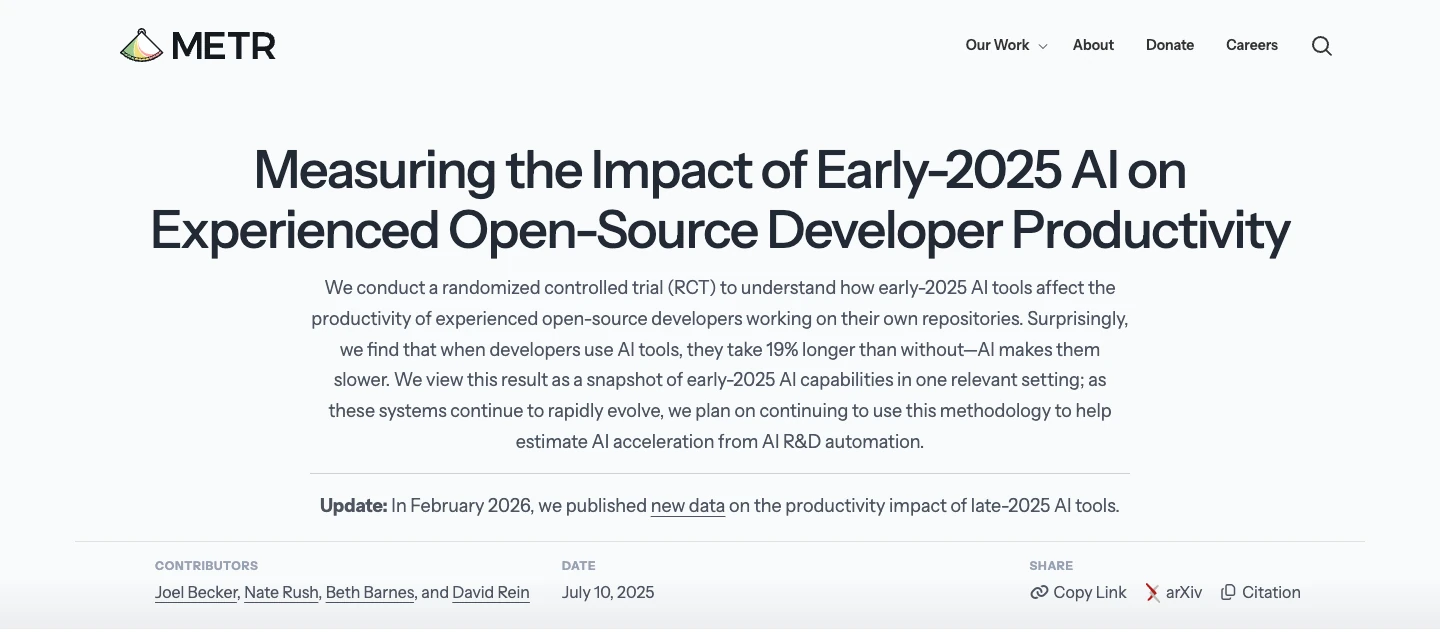Click the Copy Link text
This screenshot has width=1440, height=635.
point(1090,592)
